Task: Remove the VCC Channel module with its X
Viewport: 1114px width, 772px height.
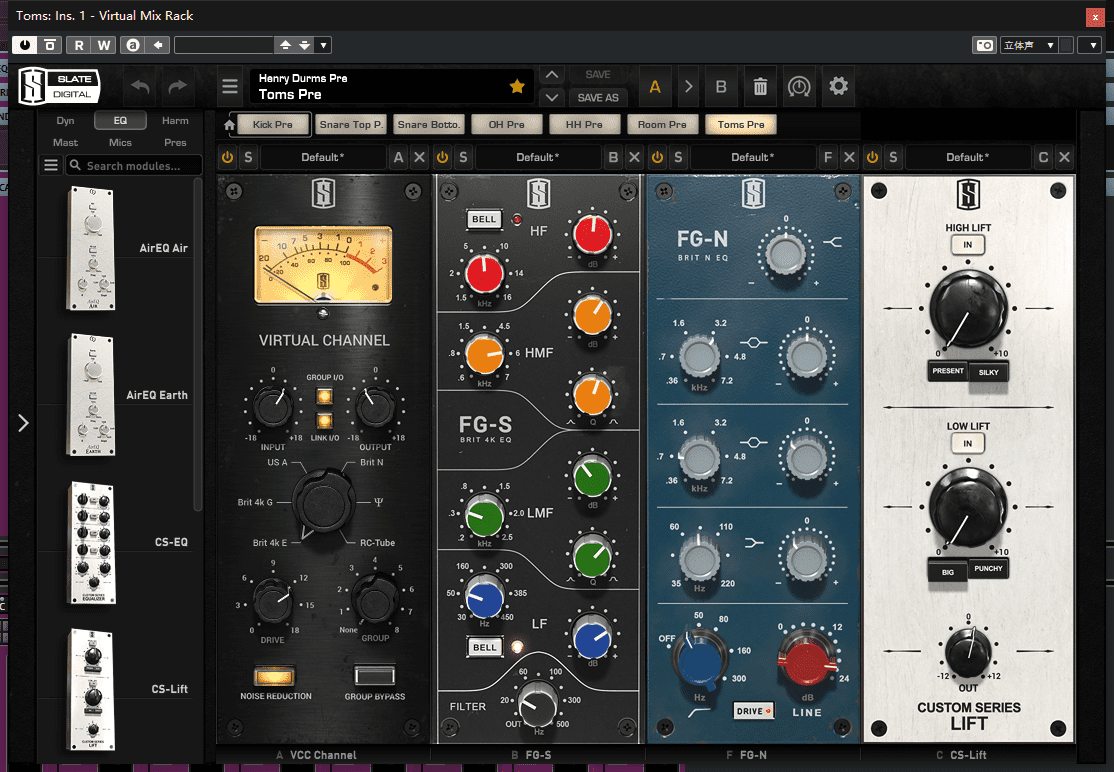Action: click(x=420, y=157)
